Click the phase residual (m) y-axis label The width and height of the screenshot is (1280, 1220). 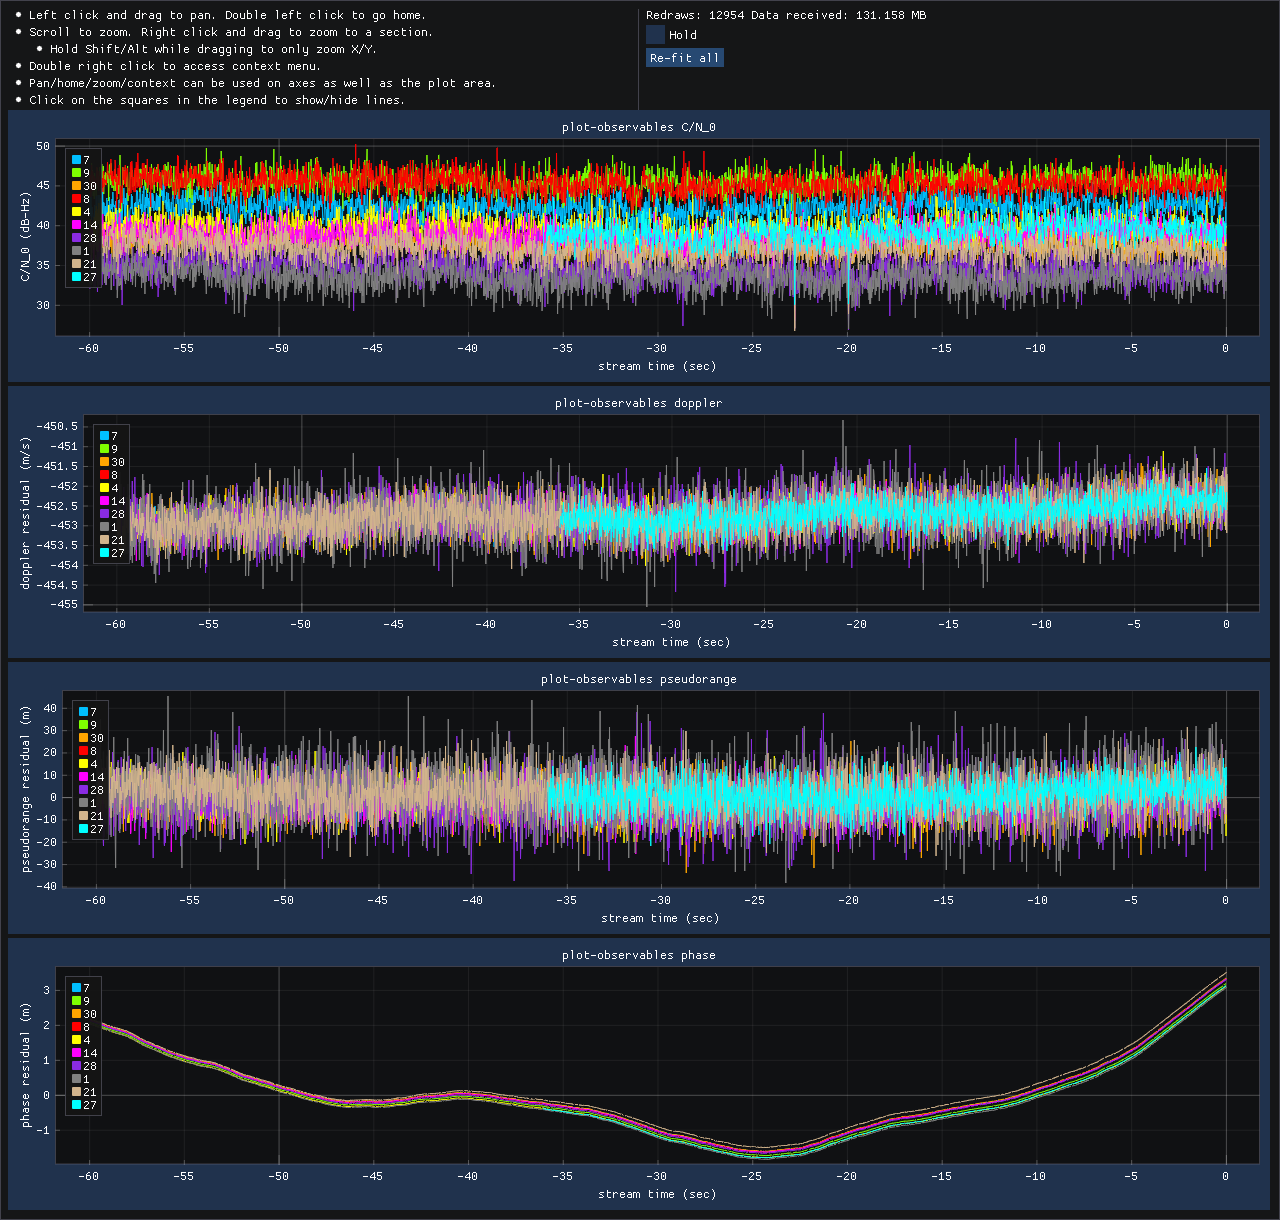point(26,1066)
